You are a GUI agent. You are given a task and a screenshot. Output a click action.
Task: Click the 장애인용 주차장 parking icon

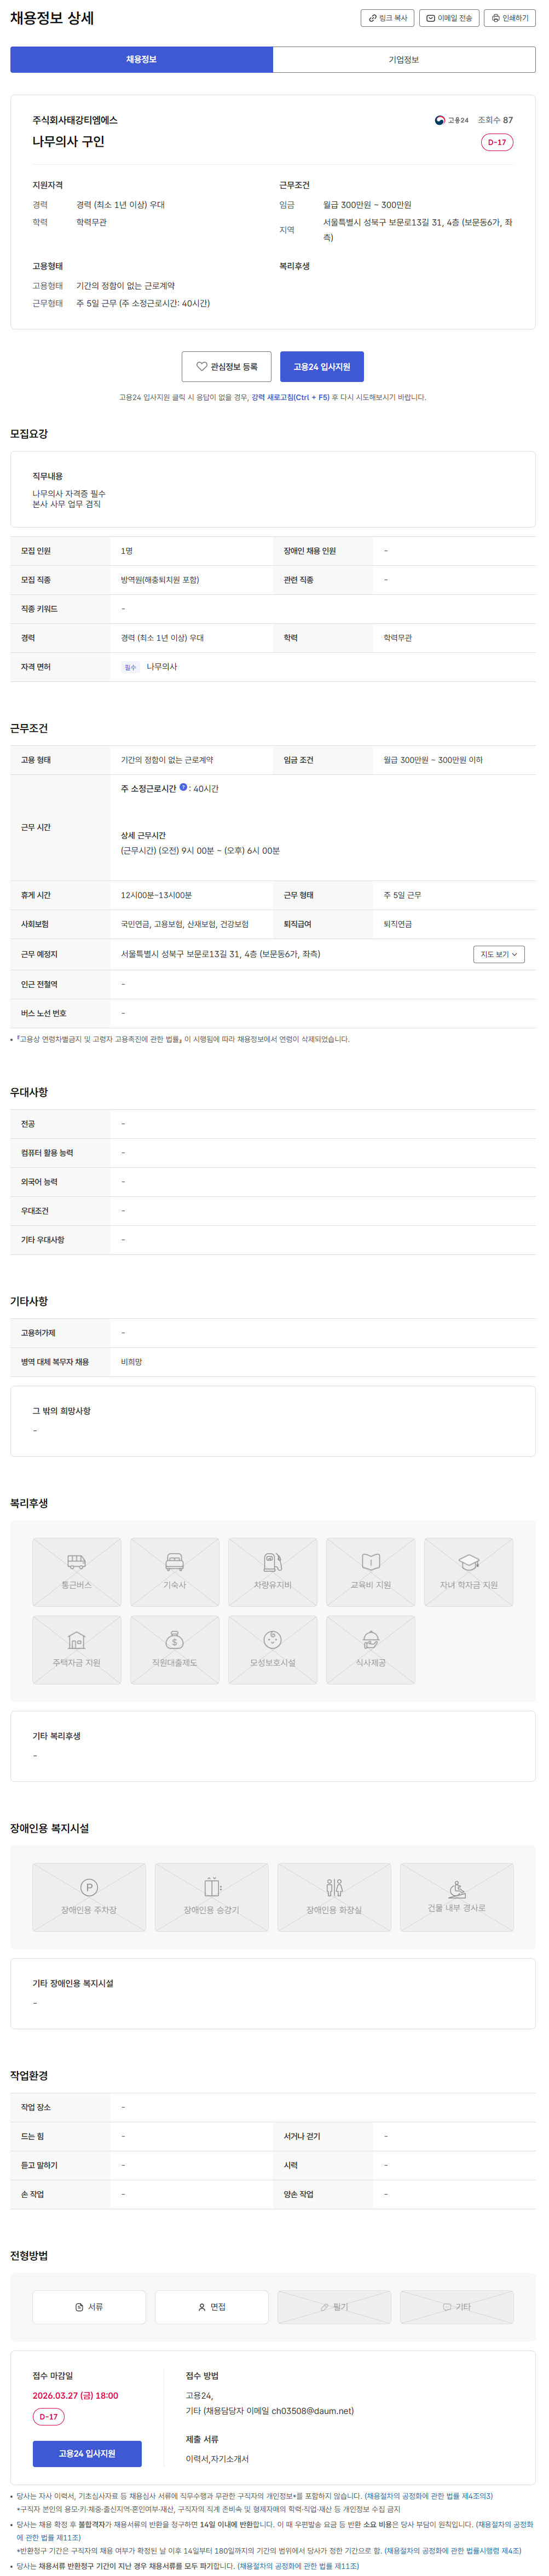[x=89, y=1888]
